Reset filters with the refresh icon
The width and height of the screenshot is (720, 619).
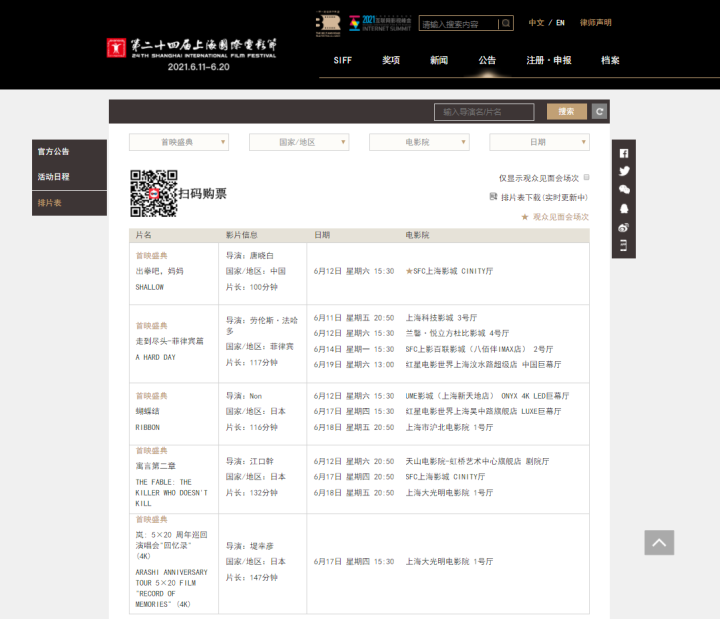click(599, 112)
